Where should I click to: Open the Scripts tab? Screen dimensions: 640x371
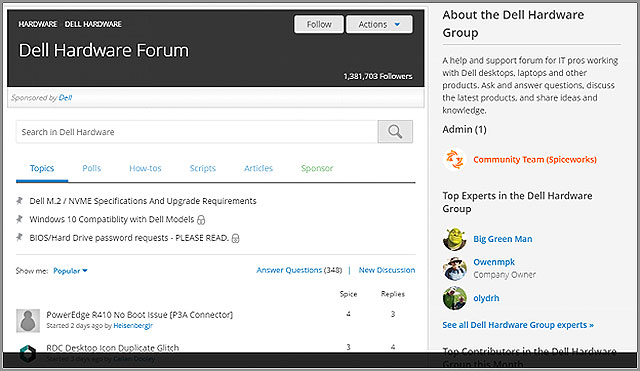tap(203, 168)
